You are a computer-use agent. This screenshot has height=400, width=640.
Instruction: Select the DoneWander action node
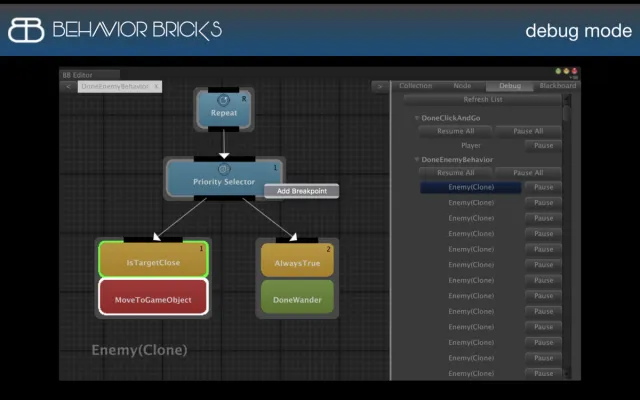[x=297, y=297]
